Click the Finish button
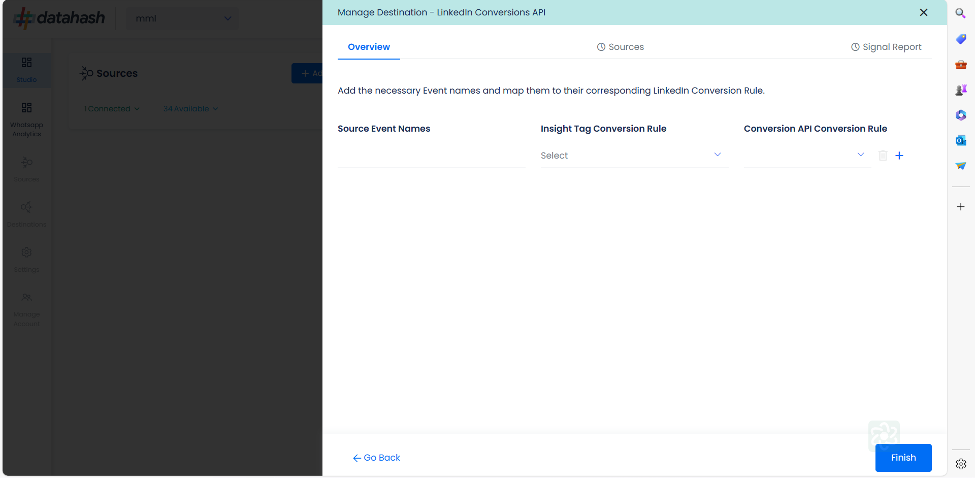 tap(903, 458)
